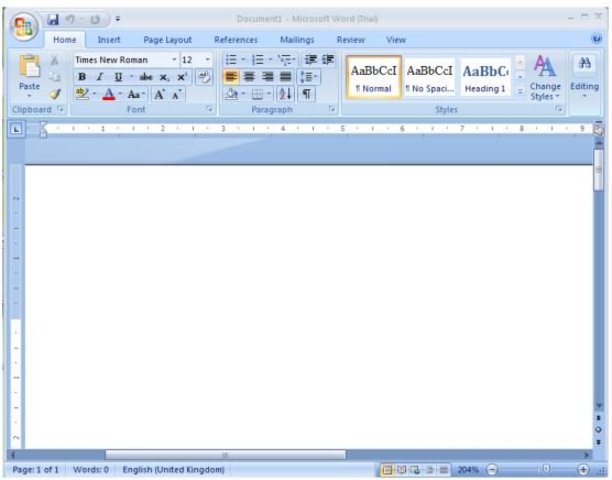
Task: Select the tab stop type selector
Action: 16,129
